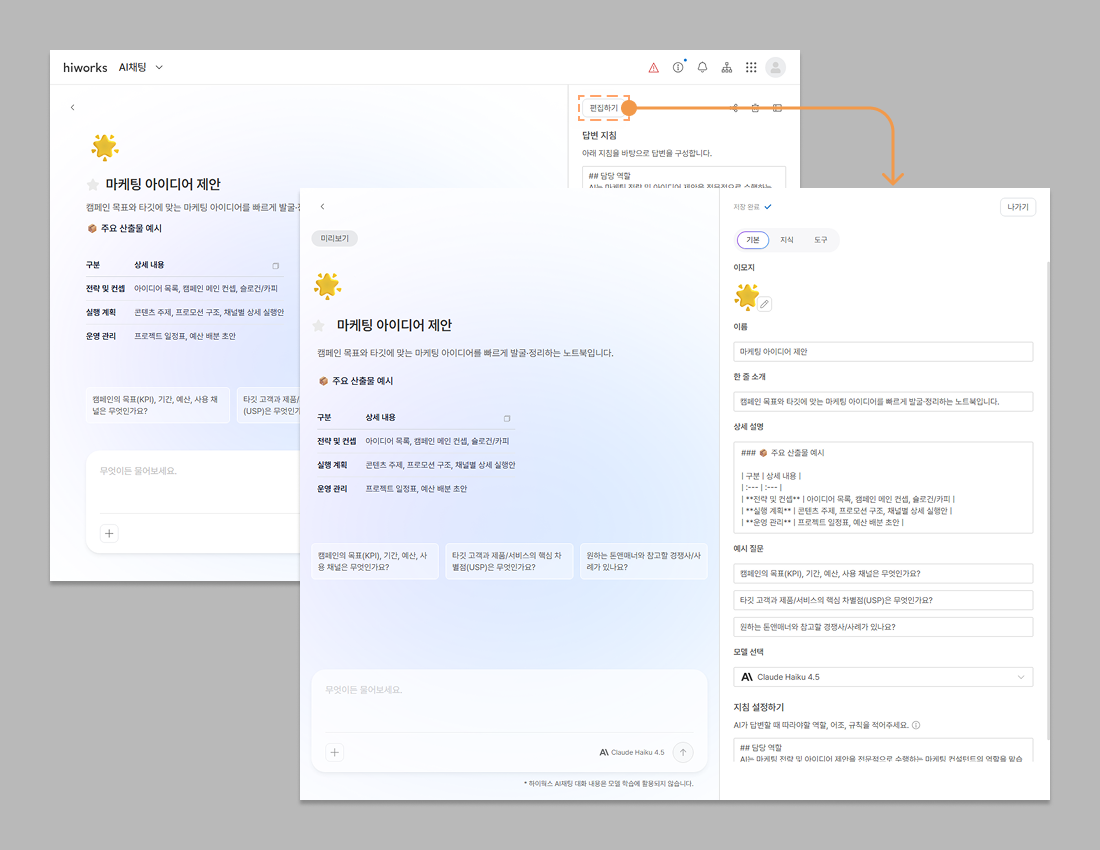Image resolution: width=1100 pixels, height=850 pixels.
Task: Switch to the 지식 tab
Action: [x=787, y=240]
